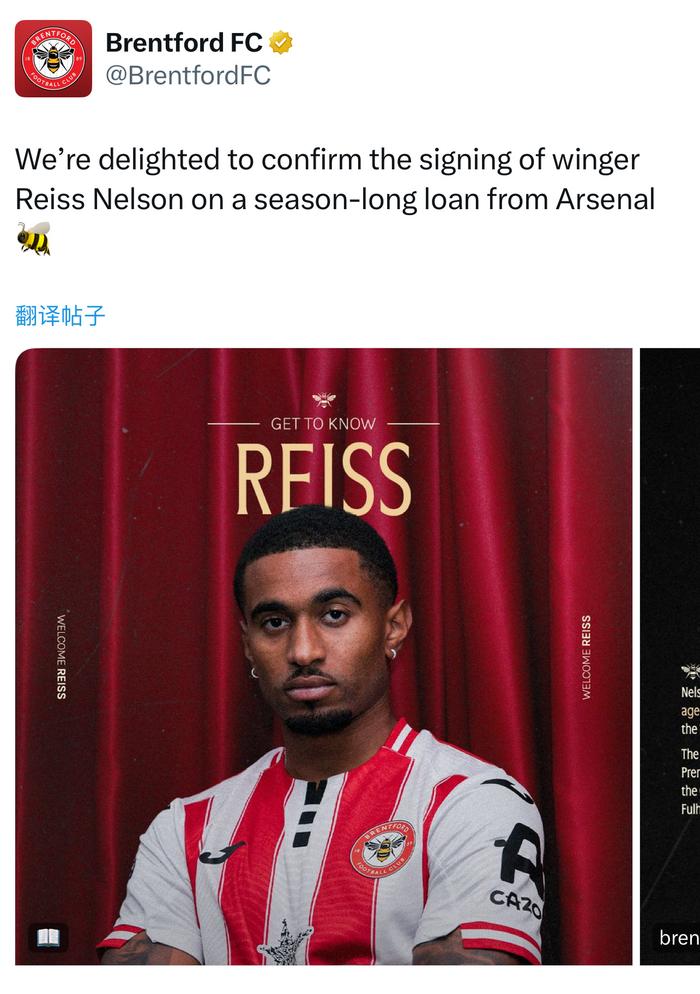Click the Brentford crest on the shirt
The image size is (700, 994).
(382, 849)
